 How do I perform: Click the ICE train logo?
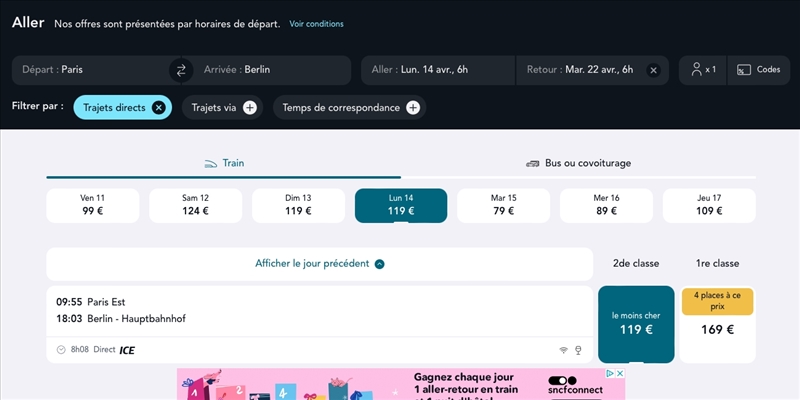click(127, 350)
